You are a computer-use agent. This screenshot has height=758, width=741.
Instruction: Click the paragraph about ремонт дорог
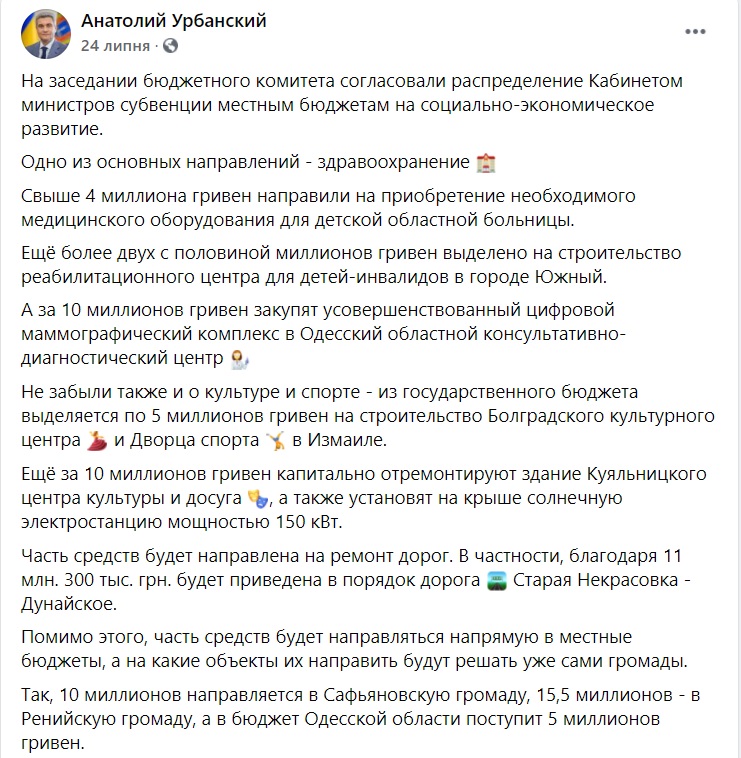pos(356,580)
